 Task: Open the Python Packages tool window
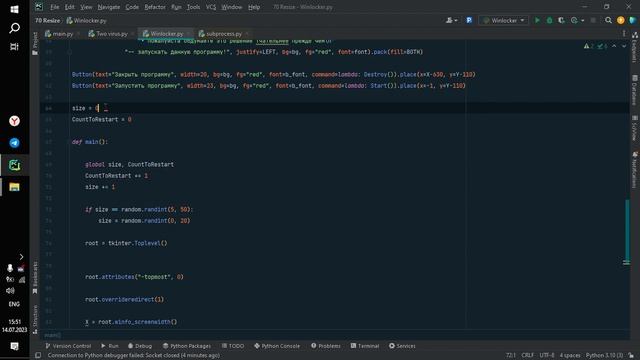pos(187,346)
